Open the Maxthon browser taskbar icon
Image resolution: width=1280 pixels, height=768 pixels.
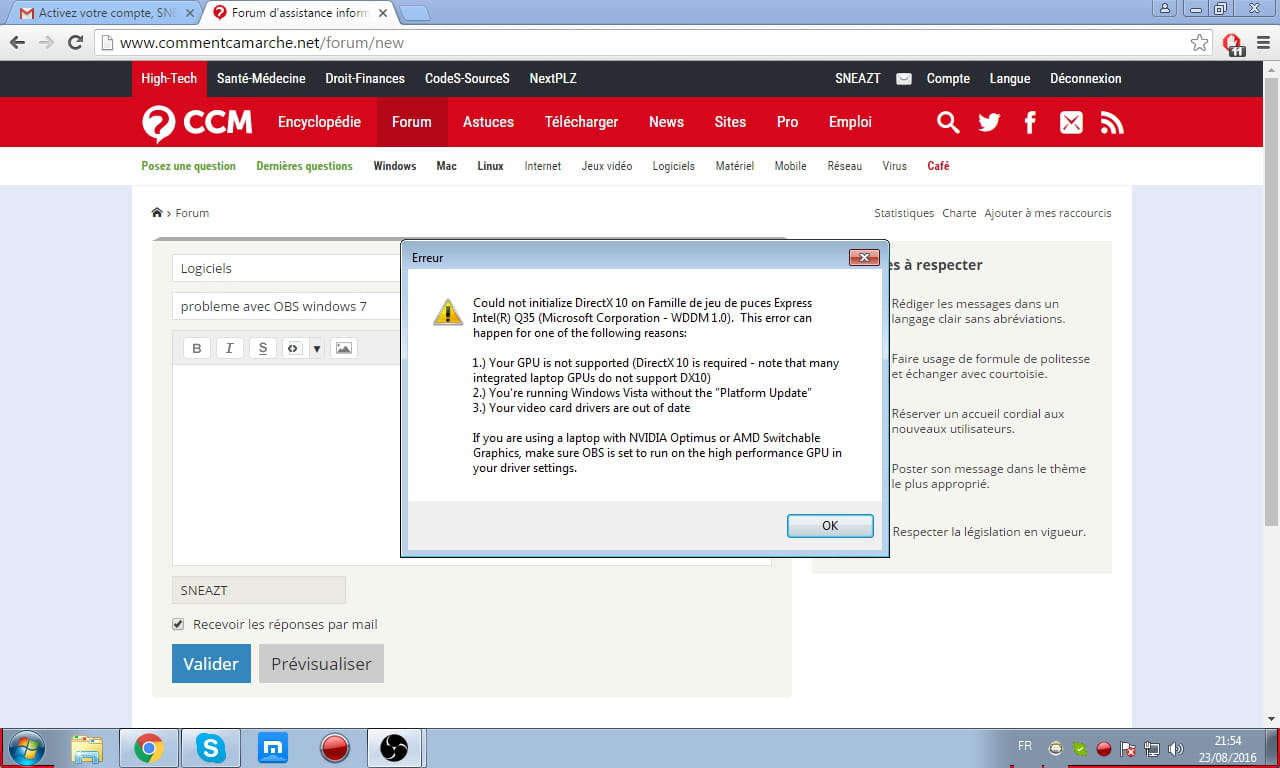[x=272, y=748]
